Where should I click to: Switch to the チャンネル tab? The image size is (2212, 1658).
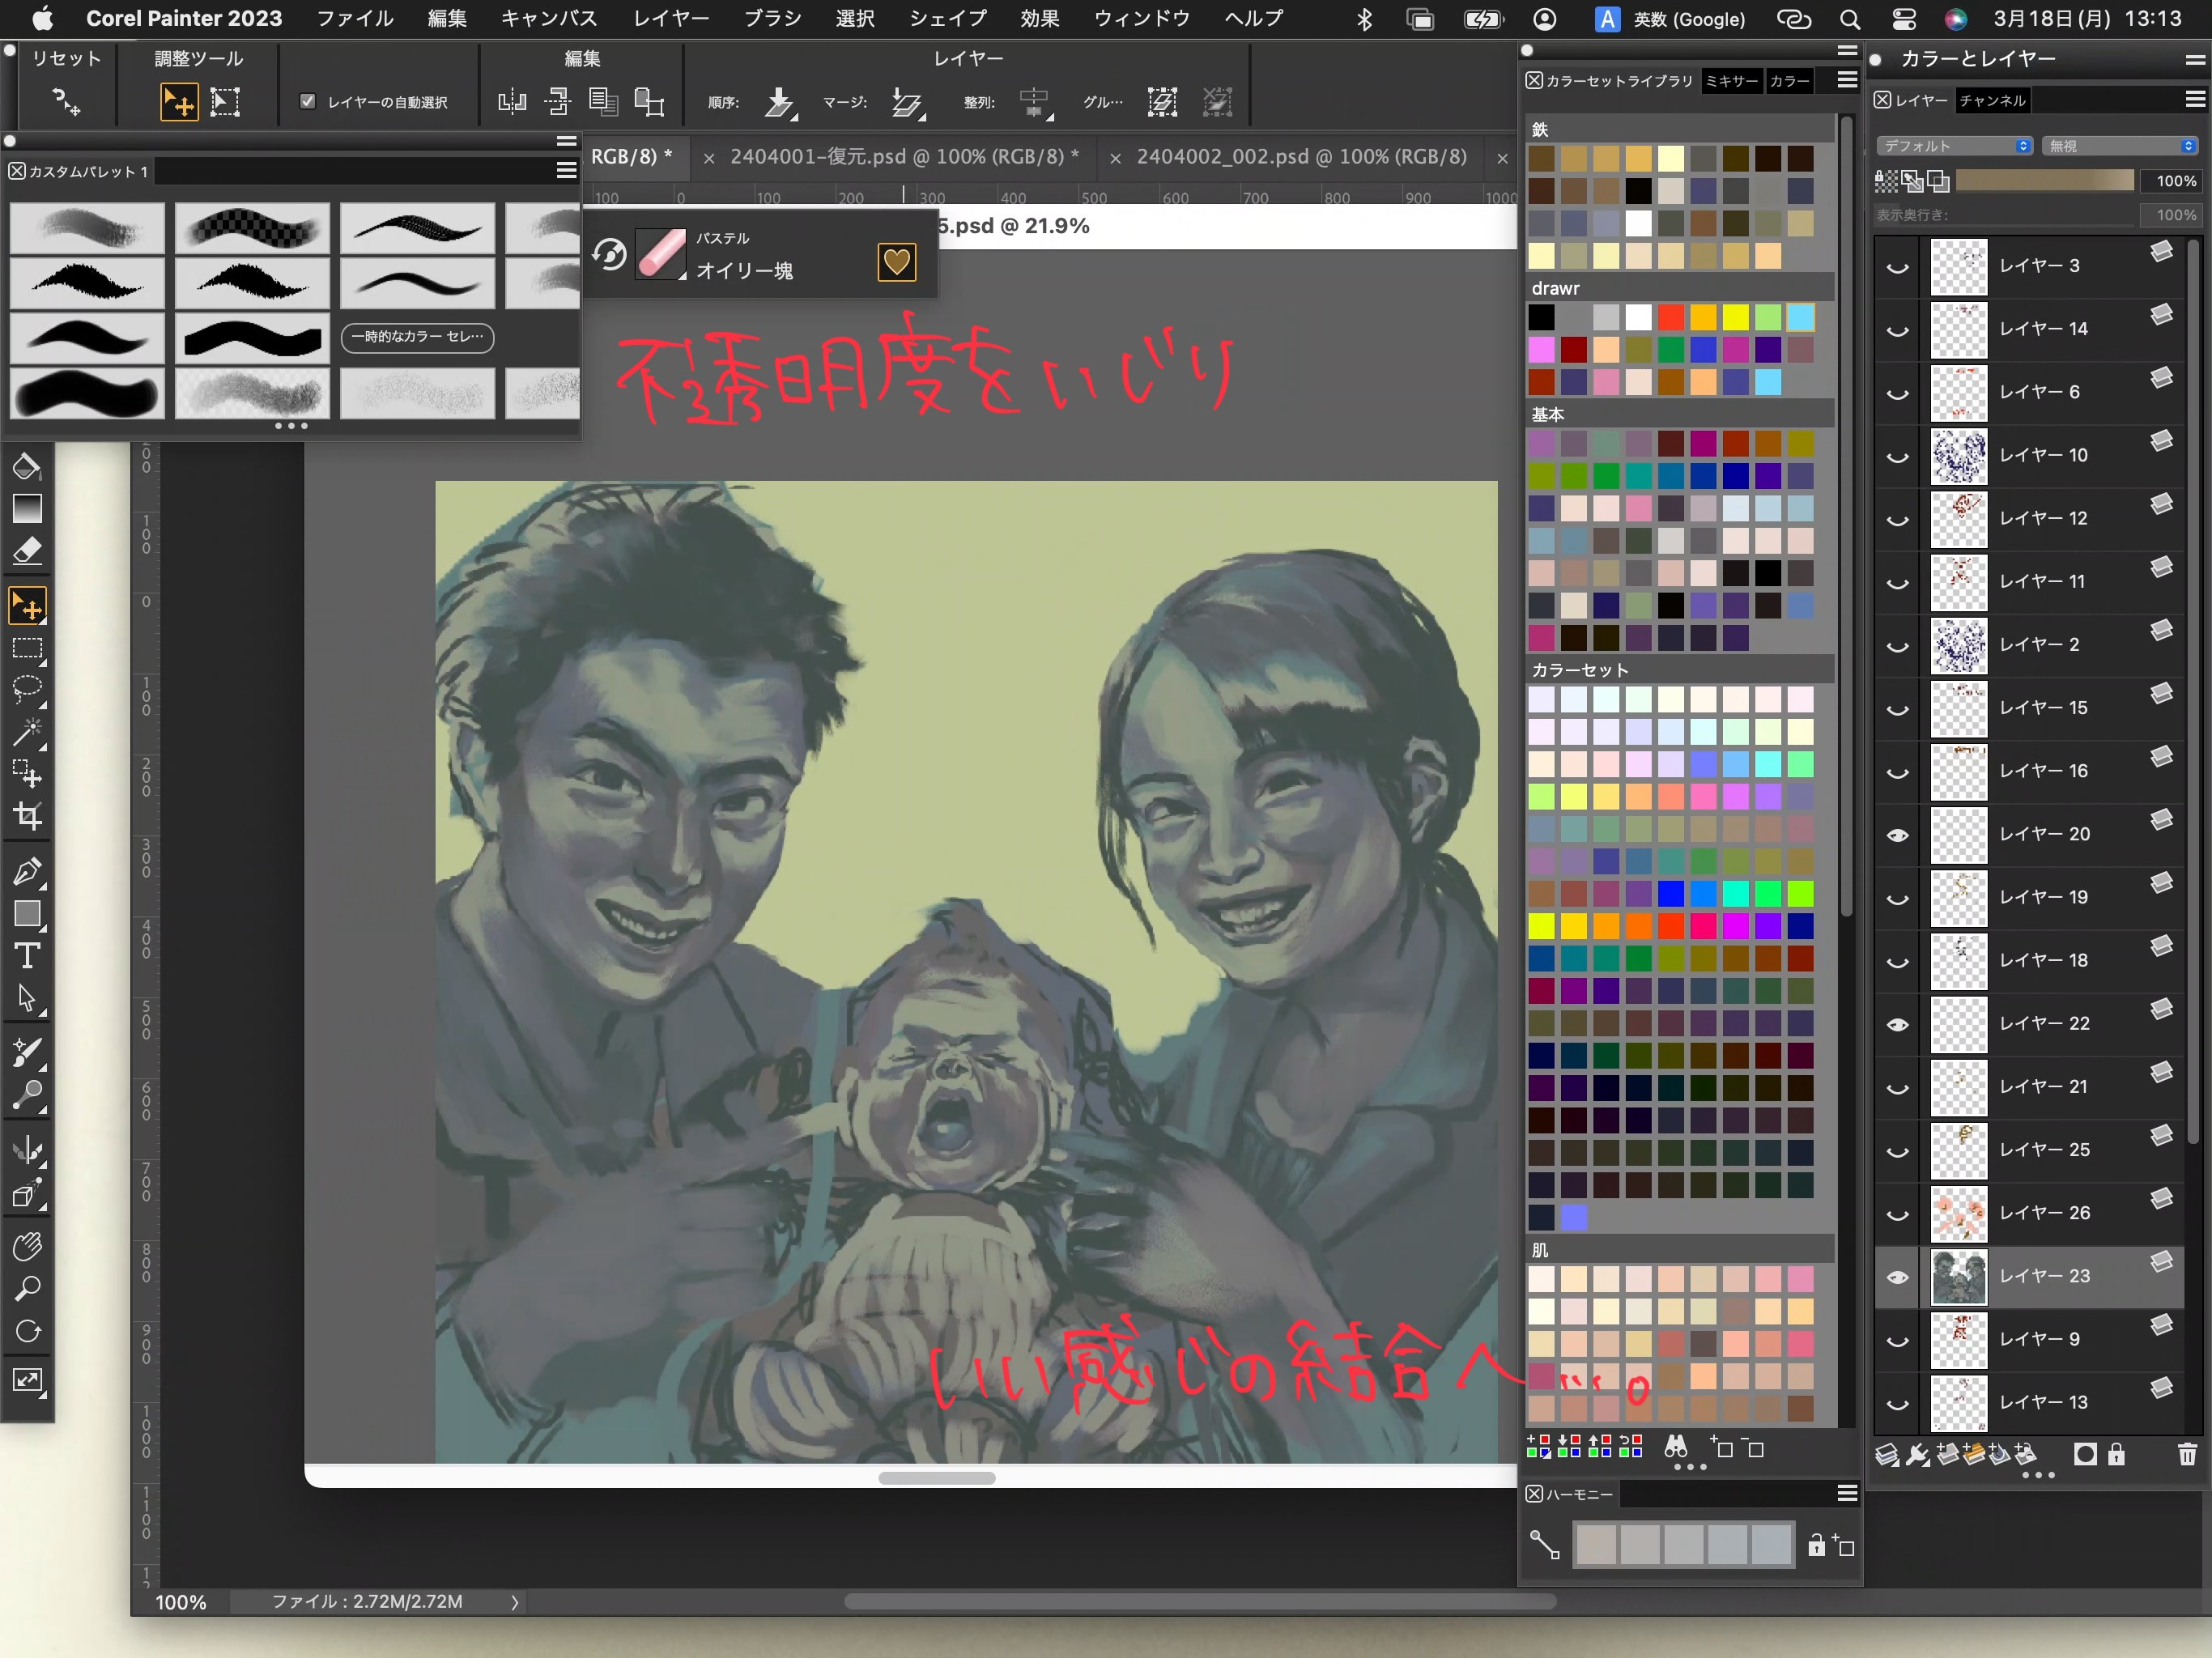point(1992,100)
